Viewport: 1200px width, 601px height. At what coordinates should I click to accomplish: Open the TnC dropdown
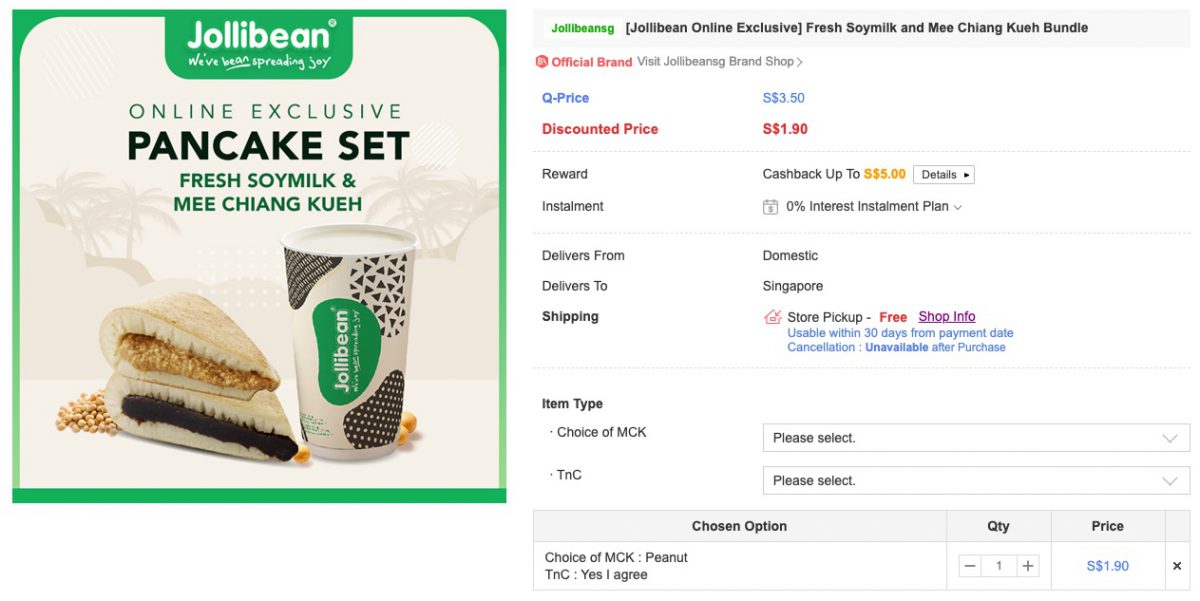pyautogui.click(x=975, y=481)
